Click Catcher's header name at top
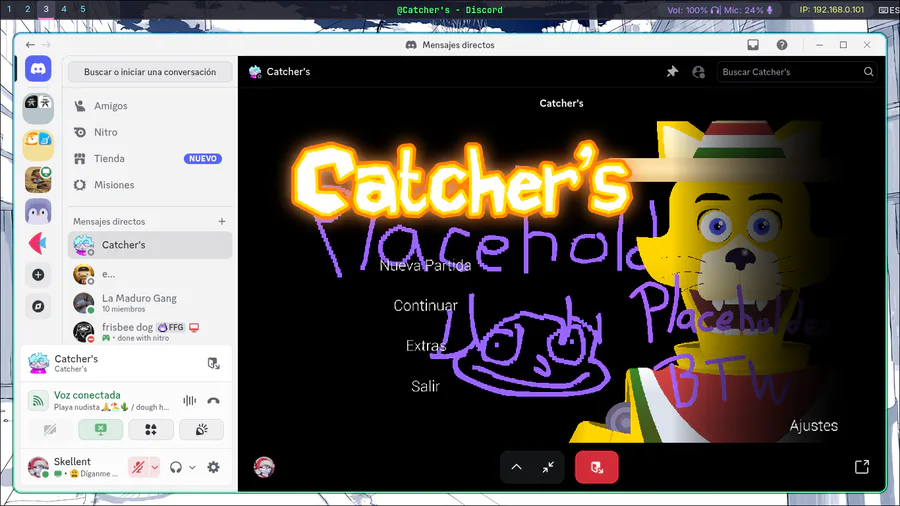Screen dimensions: 900x506 288,72
